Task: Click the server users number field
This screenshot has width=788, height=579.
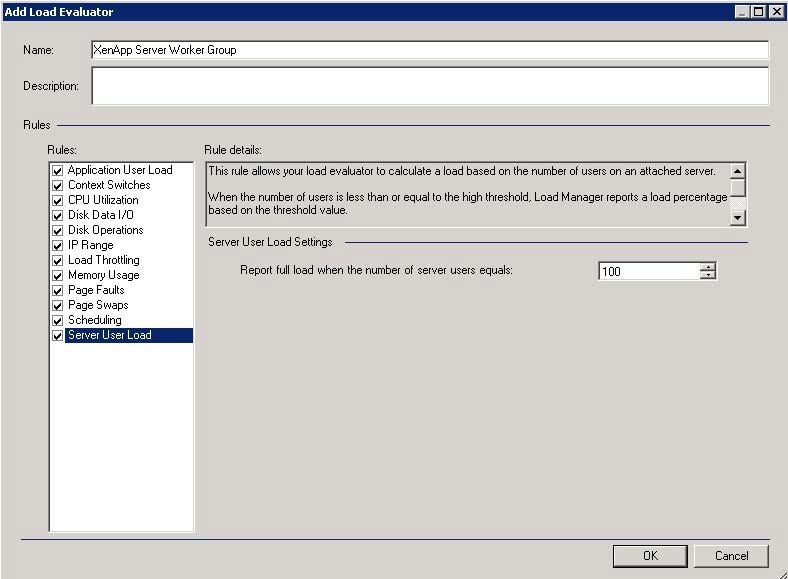Action: (x=649, y=271)
